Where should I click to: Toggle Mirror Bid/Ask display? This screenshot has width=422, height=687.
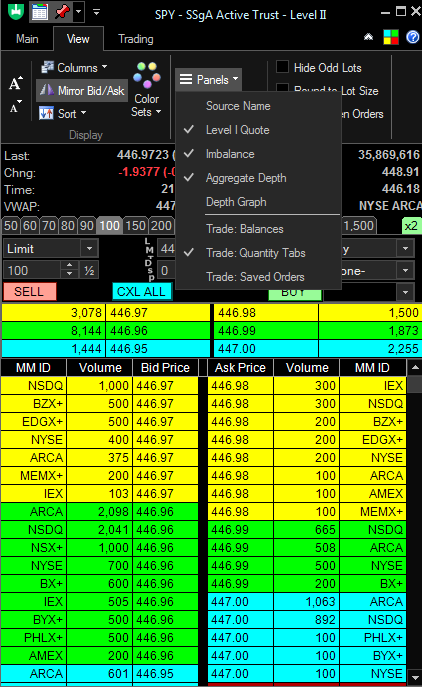82,91
